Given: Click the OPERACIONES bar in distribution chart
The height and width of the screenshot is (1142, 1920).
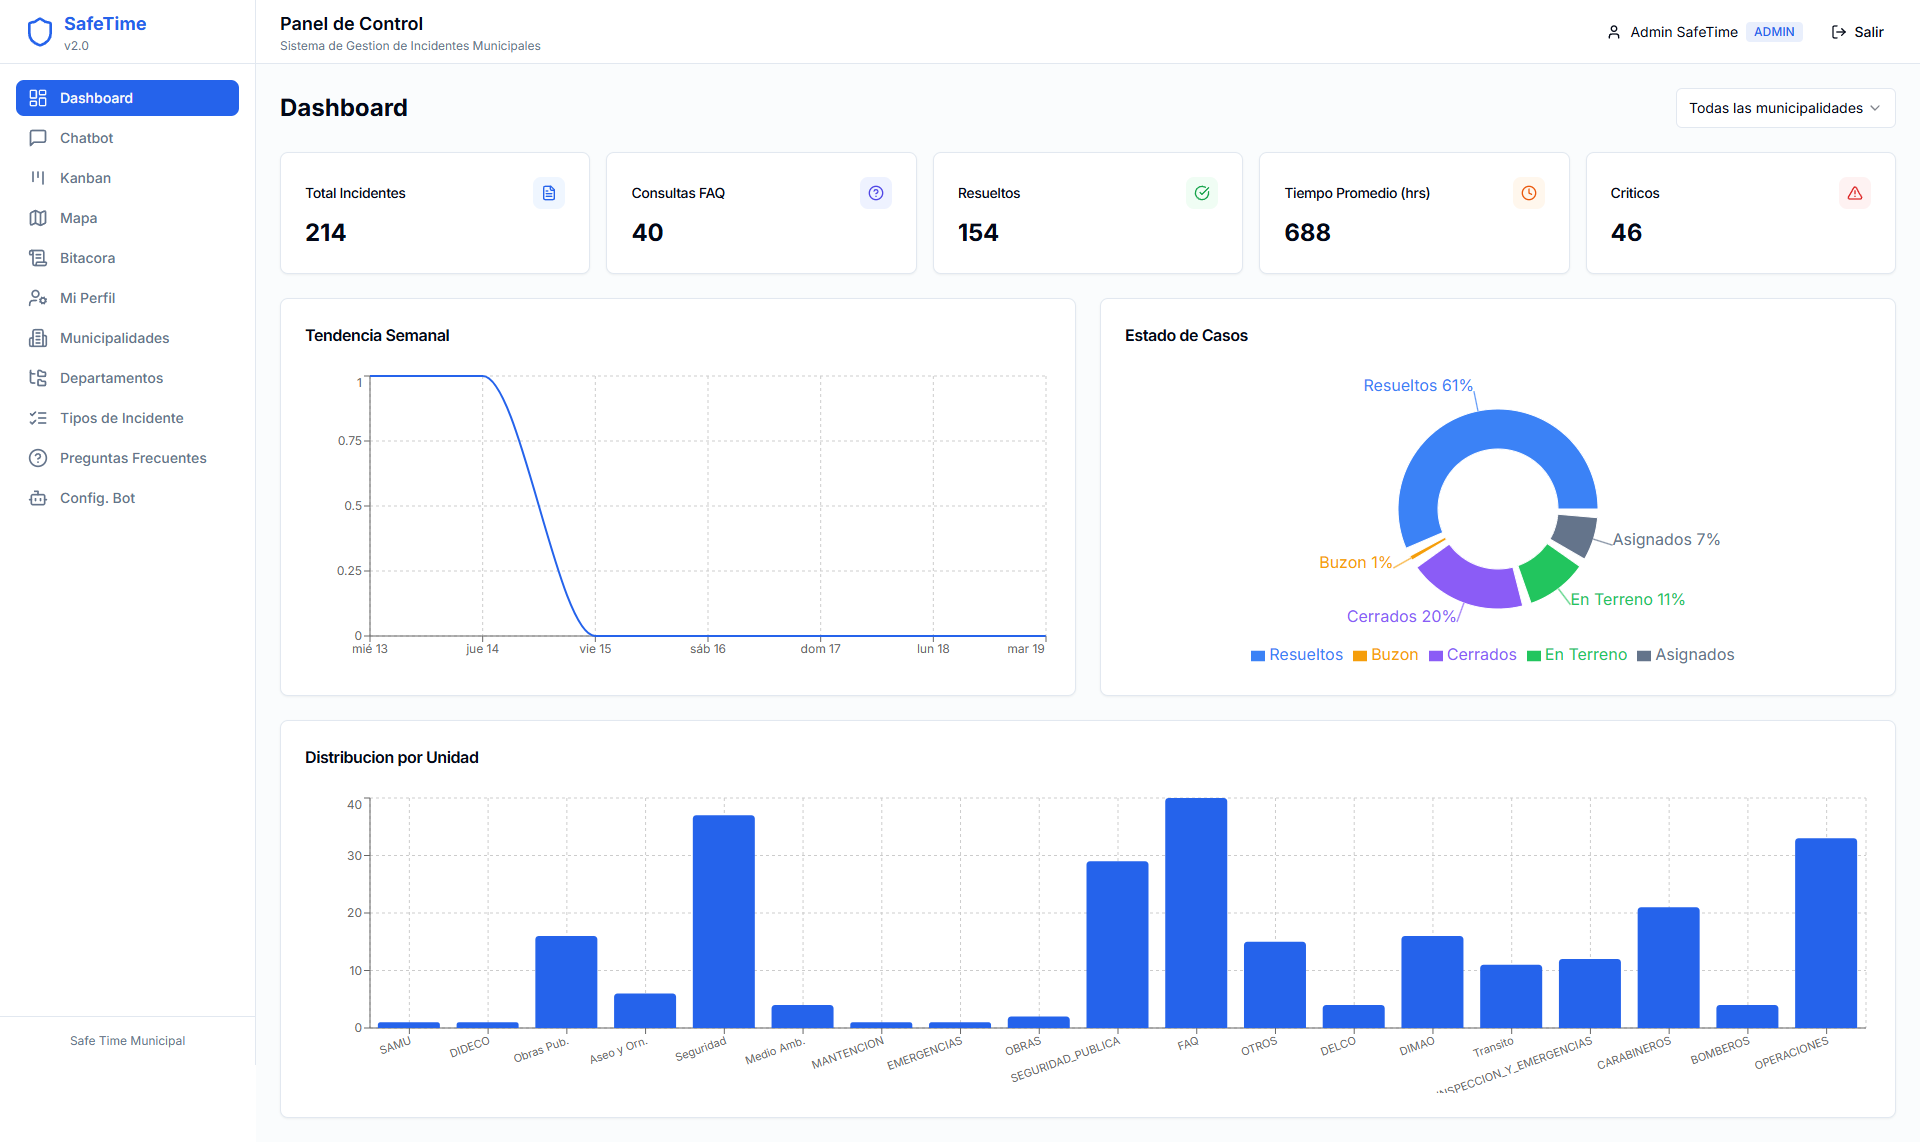Looking at the screenshot, I should (x=1826, y=932).
